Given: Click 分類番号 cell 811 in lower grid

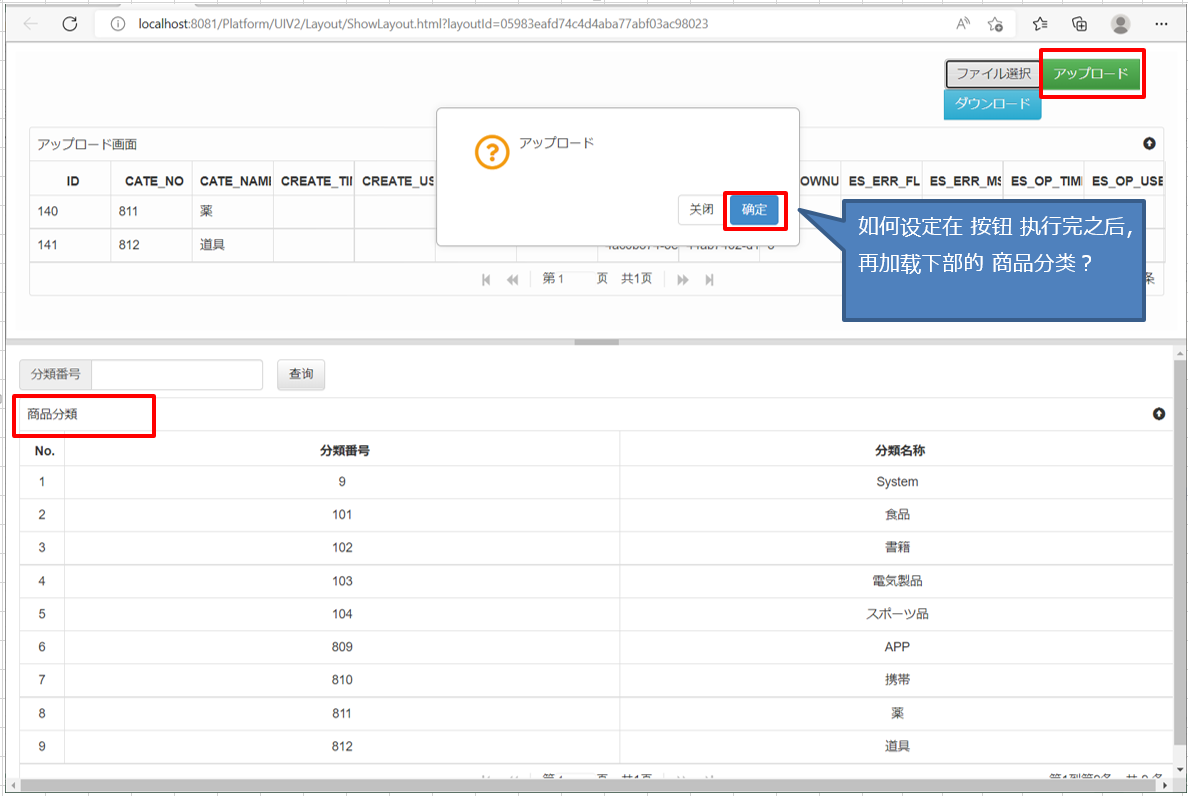Looking at the screenshot, I should pos(342,713).
